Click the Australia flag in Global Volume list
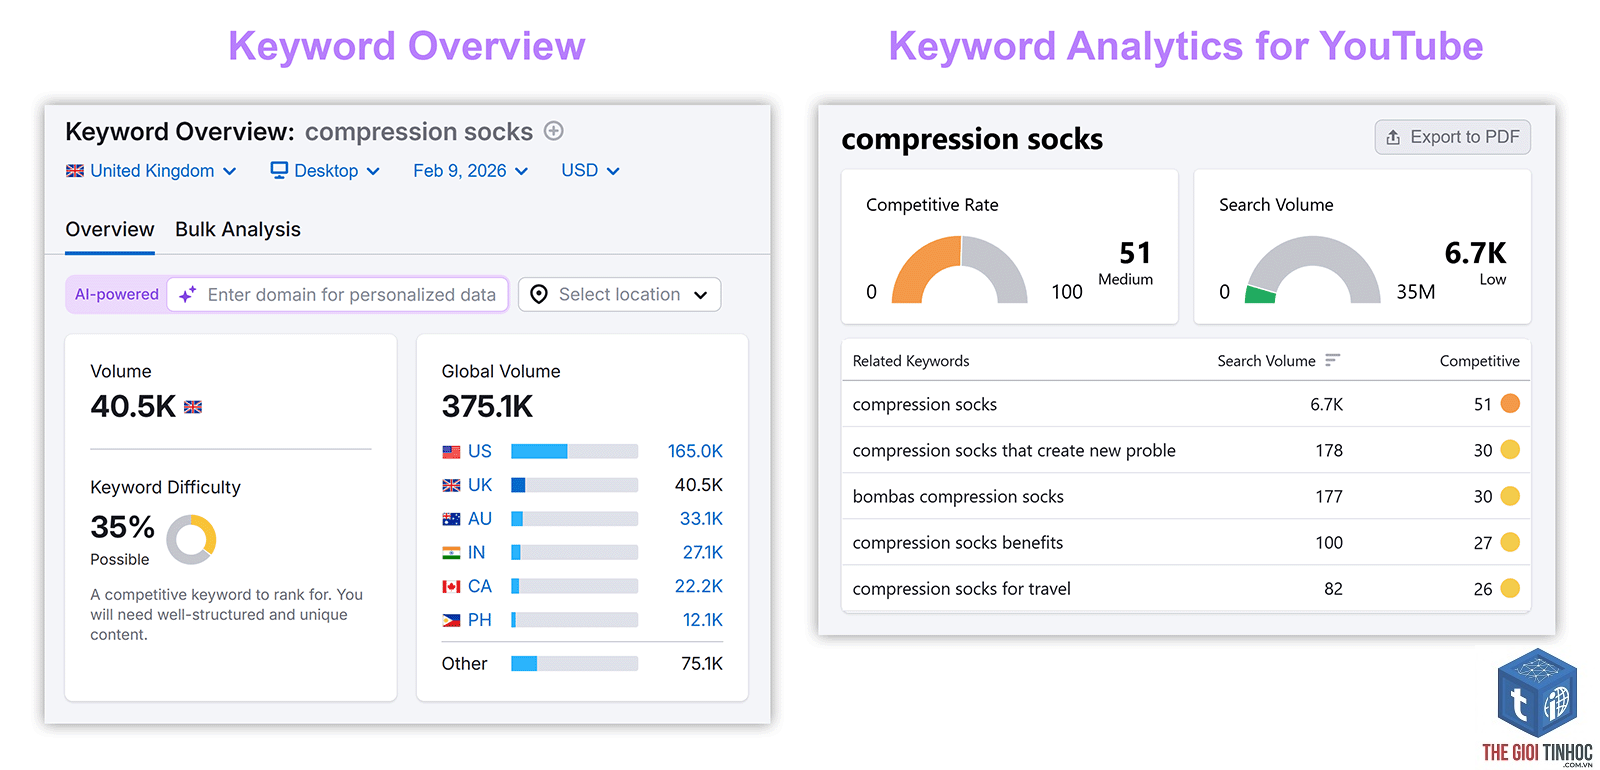This screenshot has width=1600, height=770. pyautogui.click(x=451, y=519)
